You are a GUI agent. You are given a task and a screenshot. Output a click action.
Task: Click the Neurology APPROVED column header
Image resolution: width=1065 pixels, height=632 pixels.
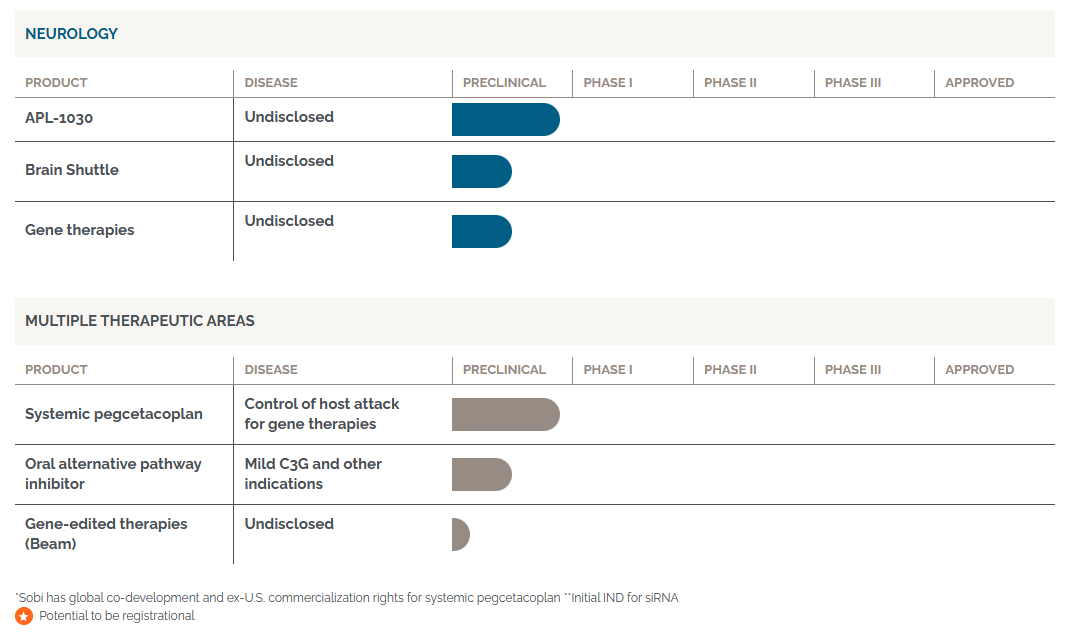(x=979, y=83)
